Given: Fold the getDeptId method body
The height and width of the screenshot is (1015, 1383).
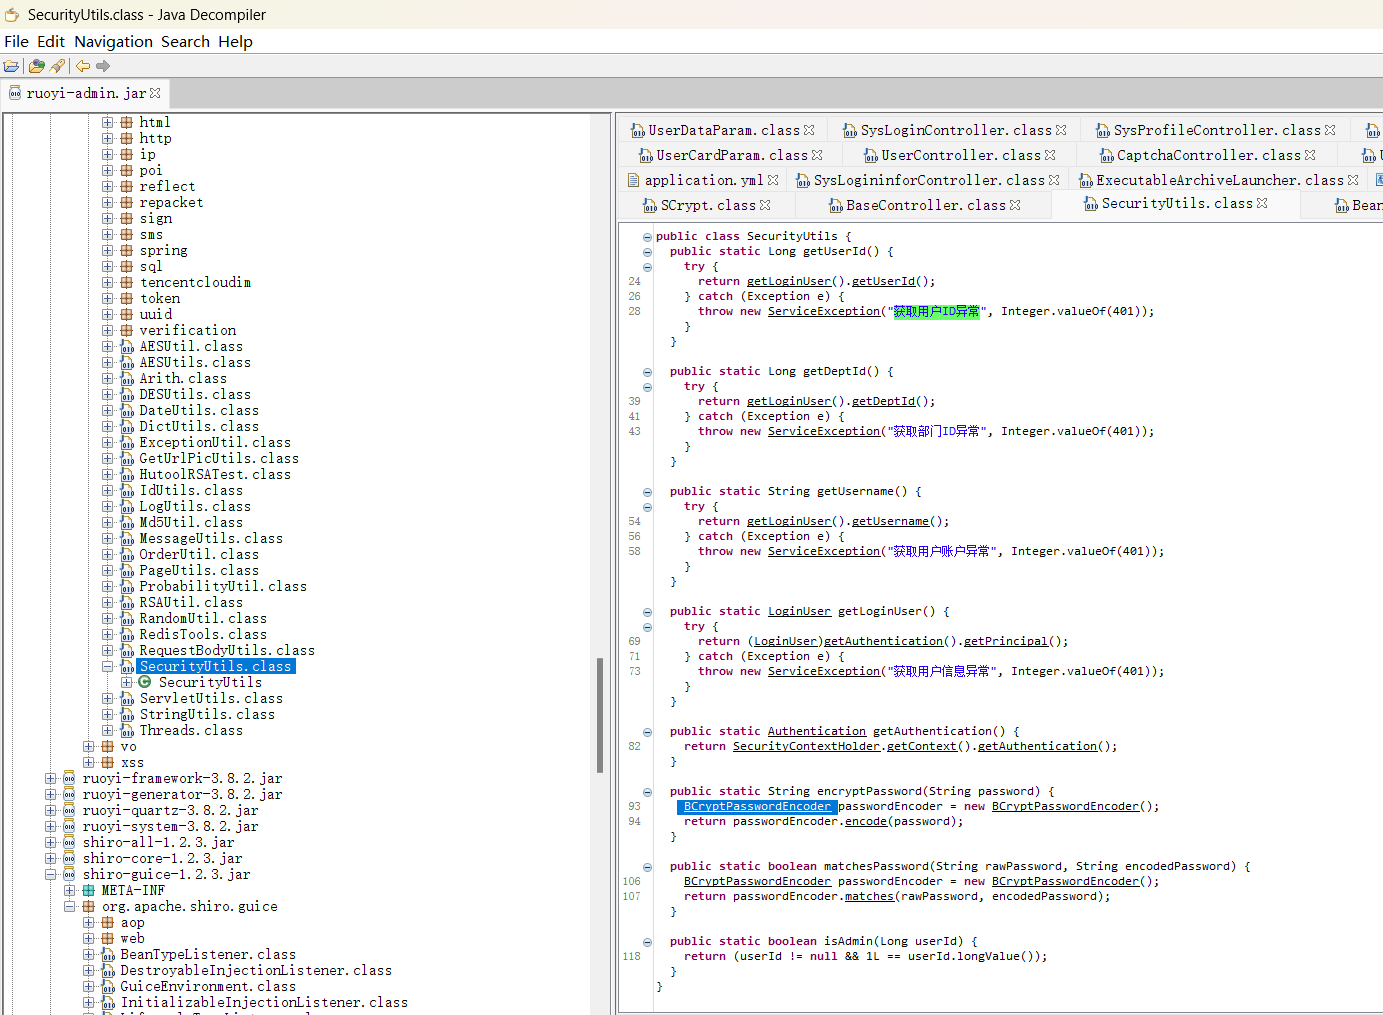Looking at the screenshot, I should point(647,372).
